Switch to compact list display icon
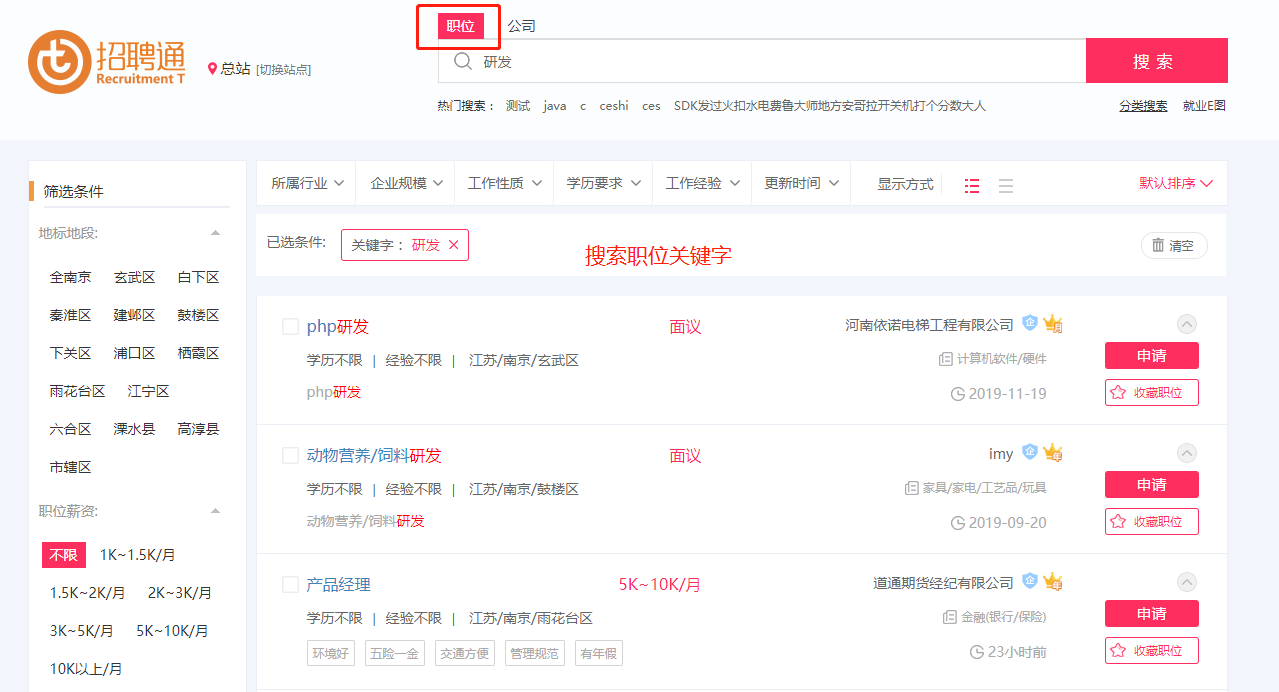The image size is (1279, 692). [x=1005, y=185]
